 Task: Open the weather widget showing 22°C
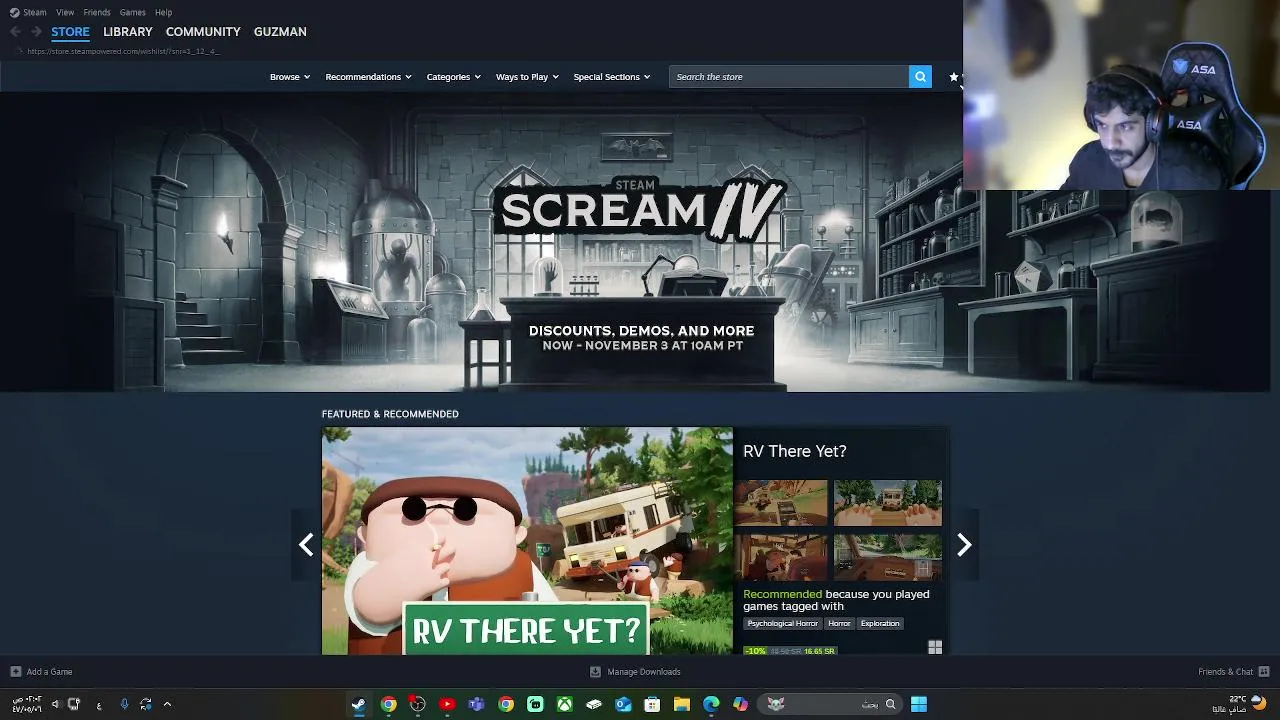(x=1240, y=703)
